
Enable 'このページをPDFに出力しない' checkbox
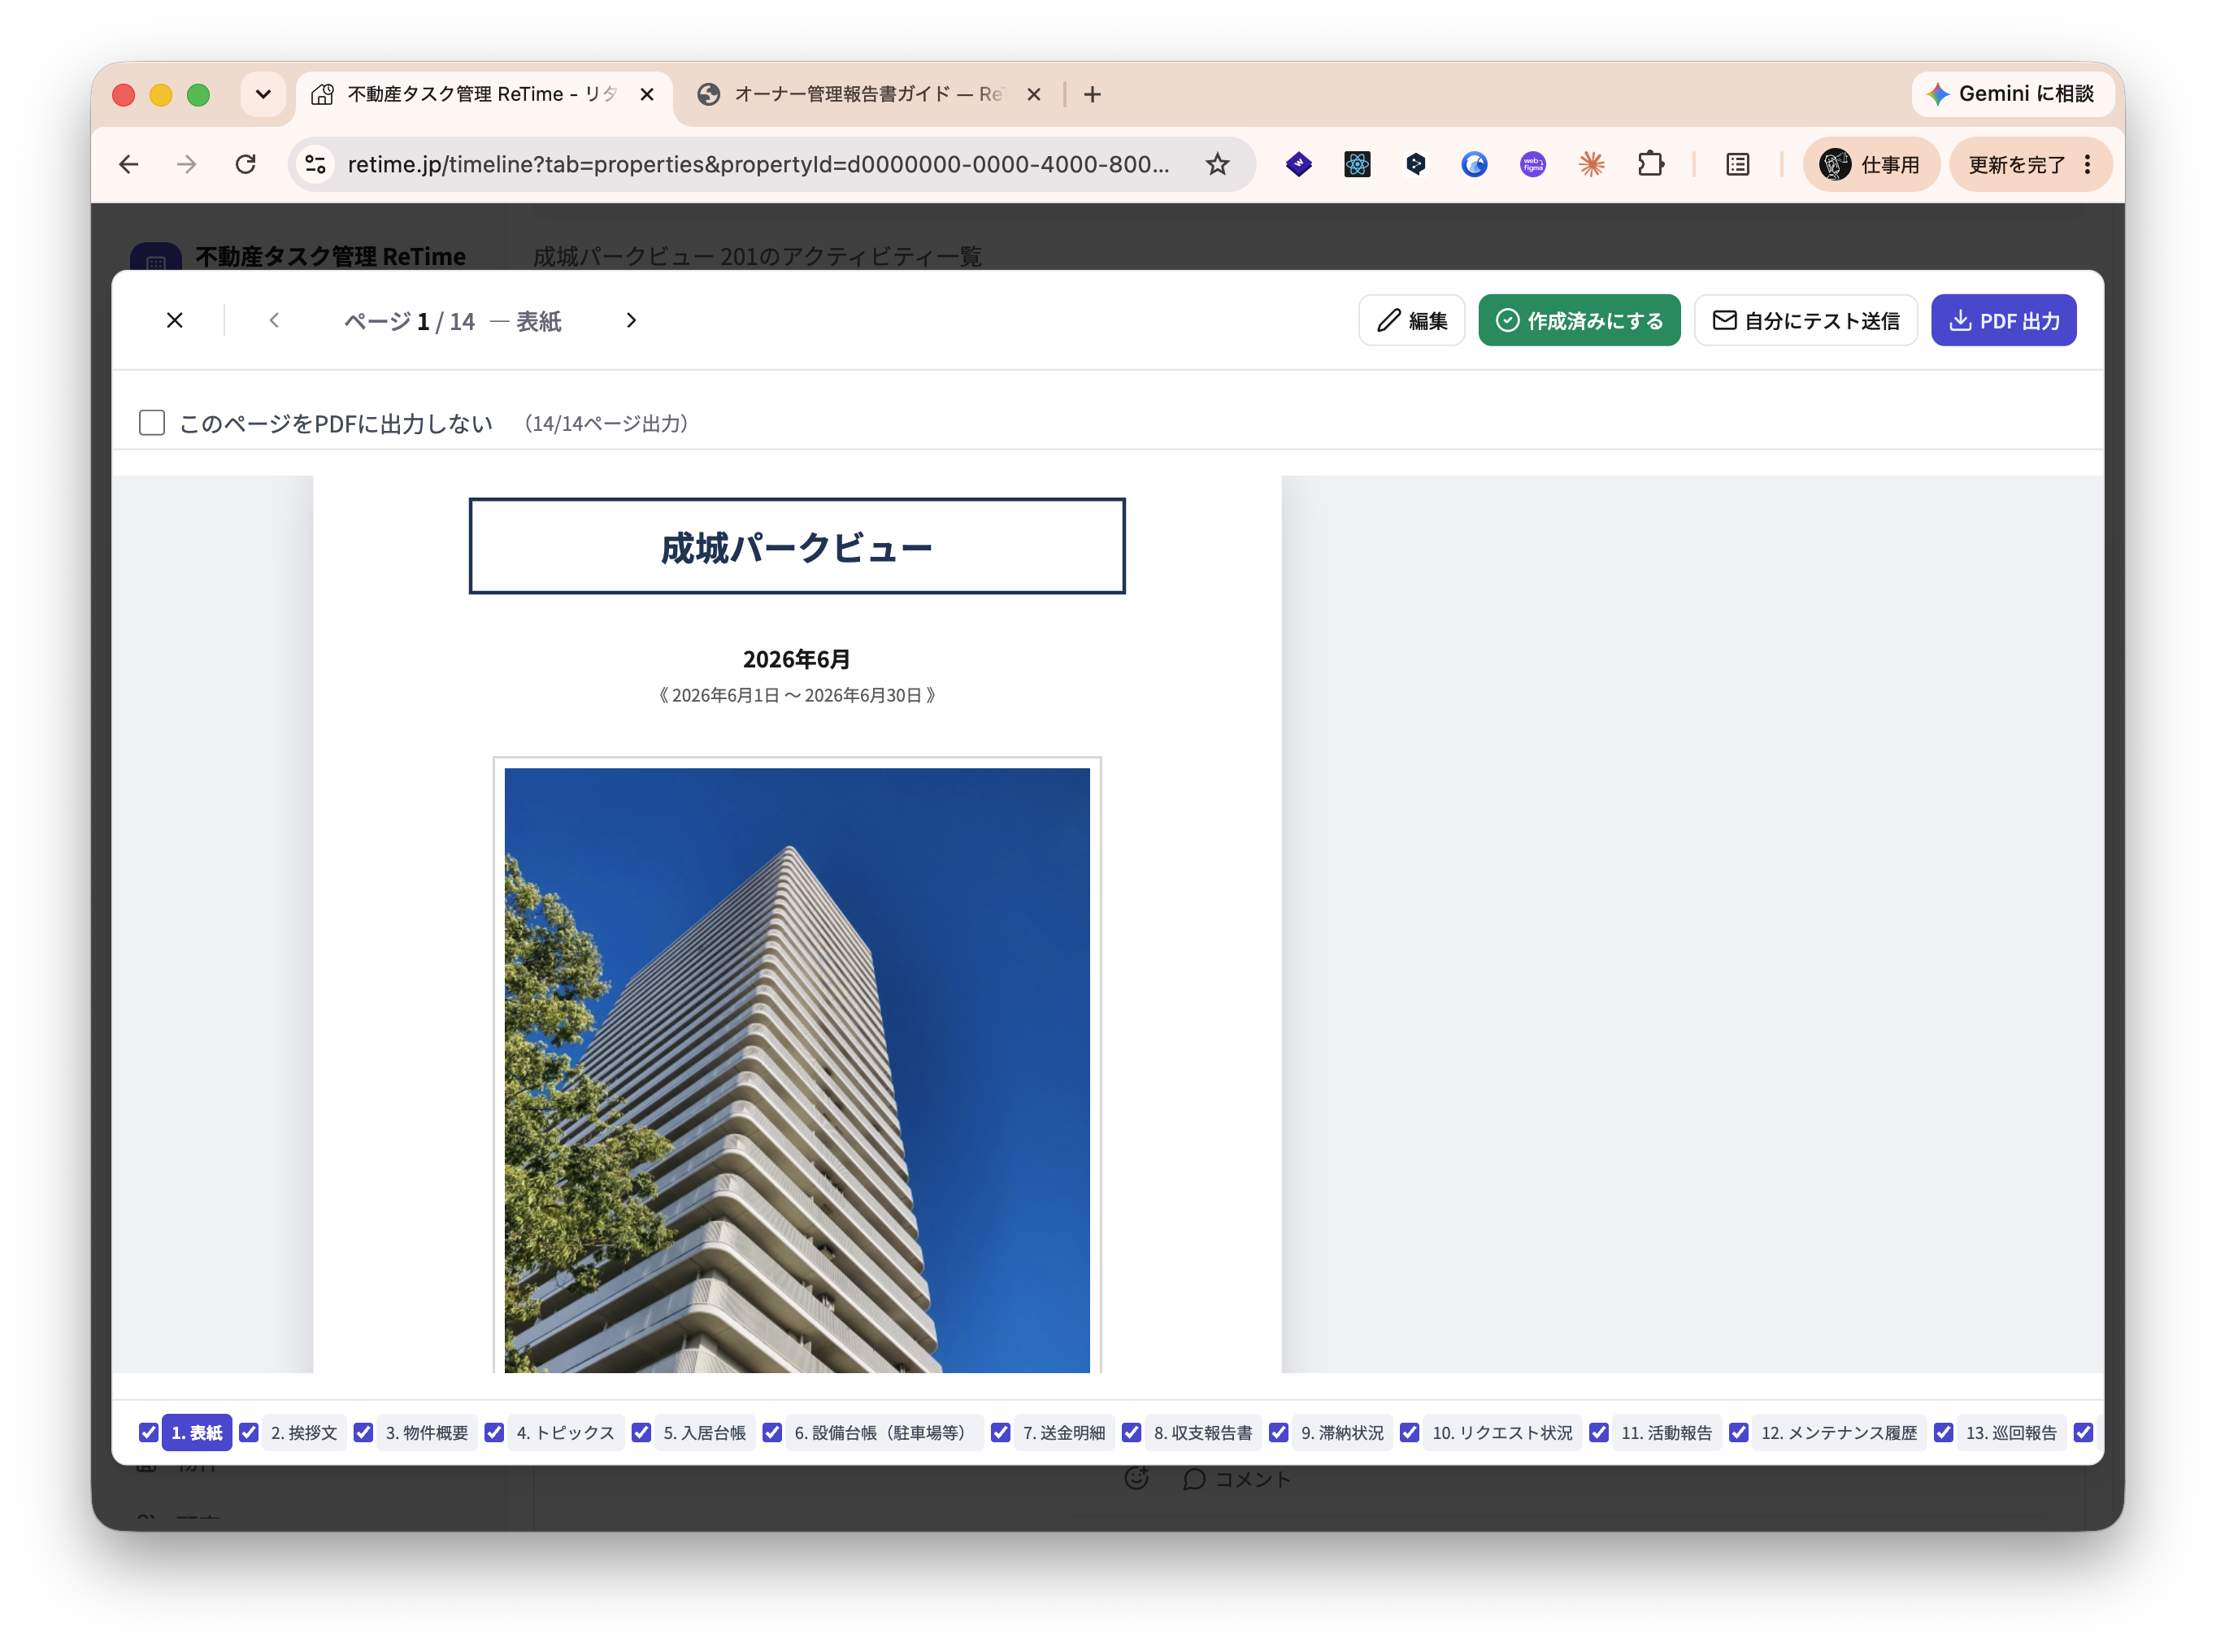click(152, 423)
